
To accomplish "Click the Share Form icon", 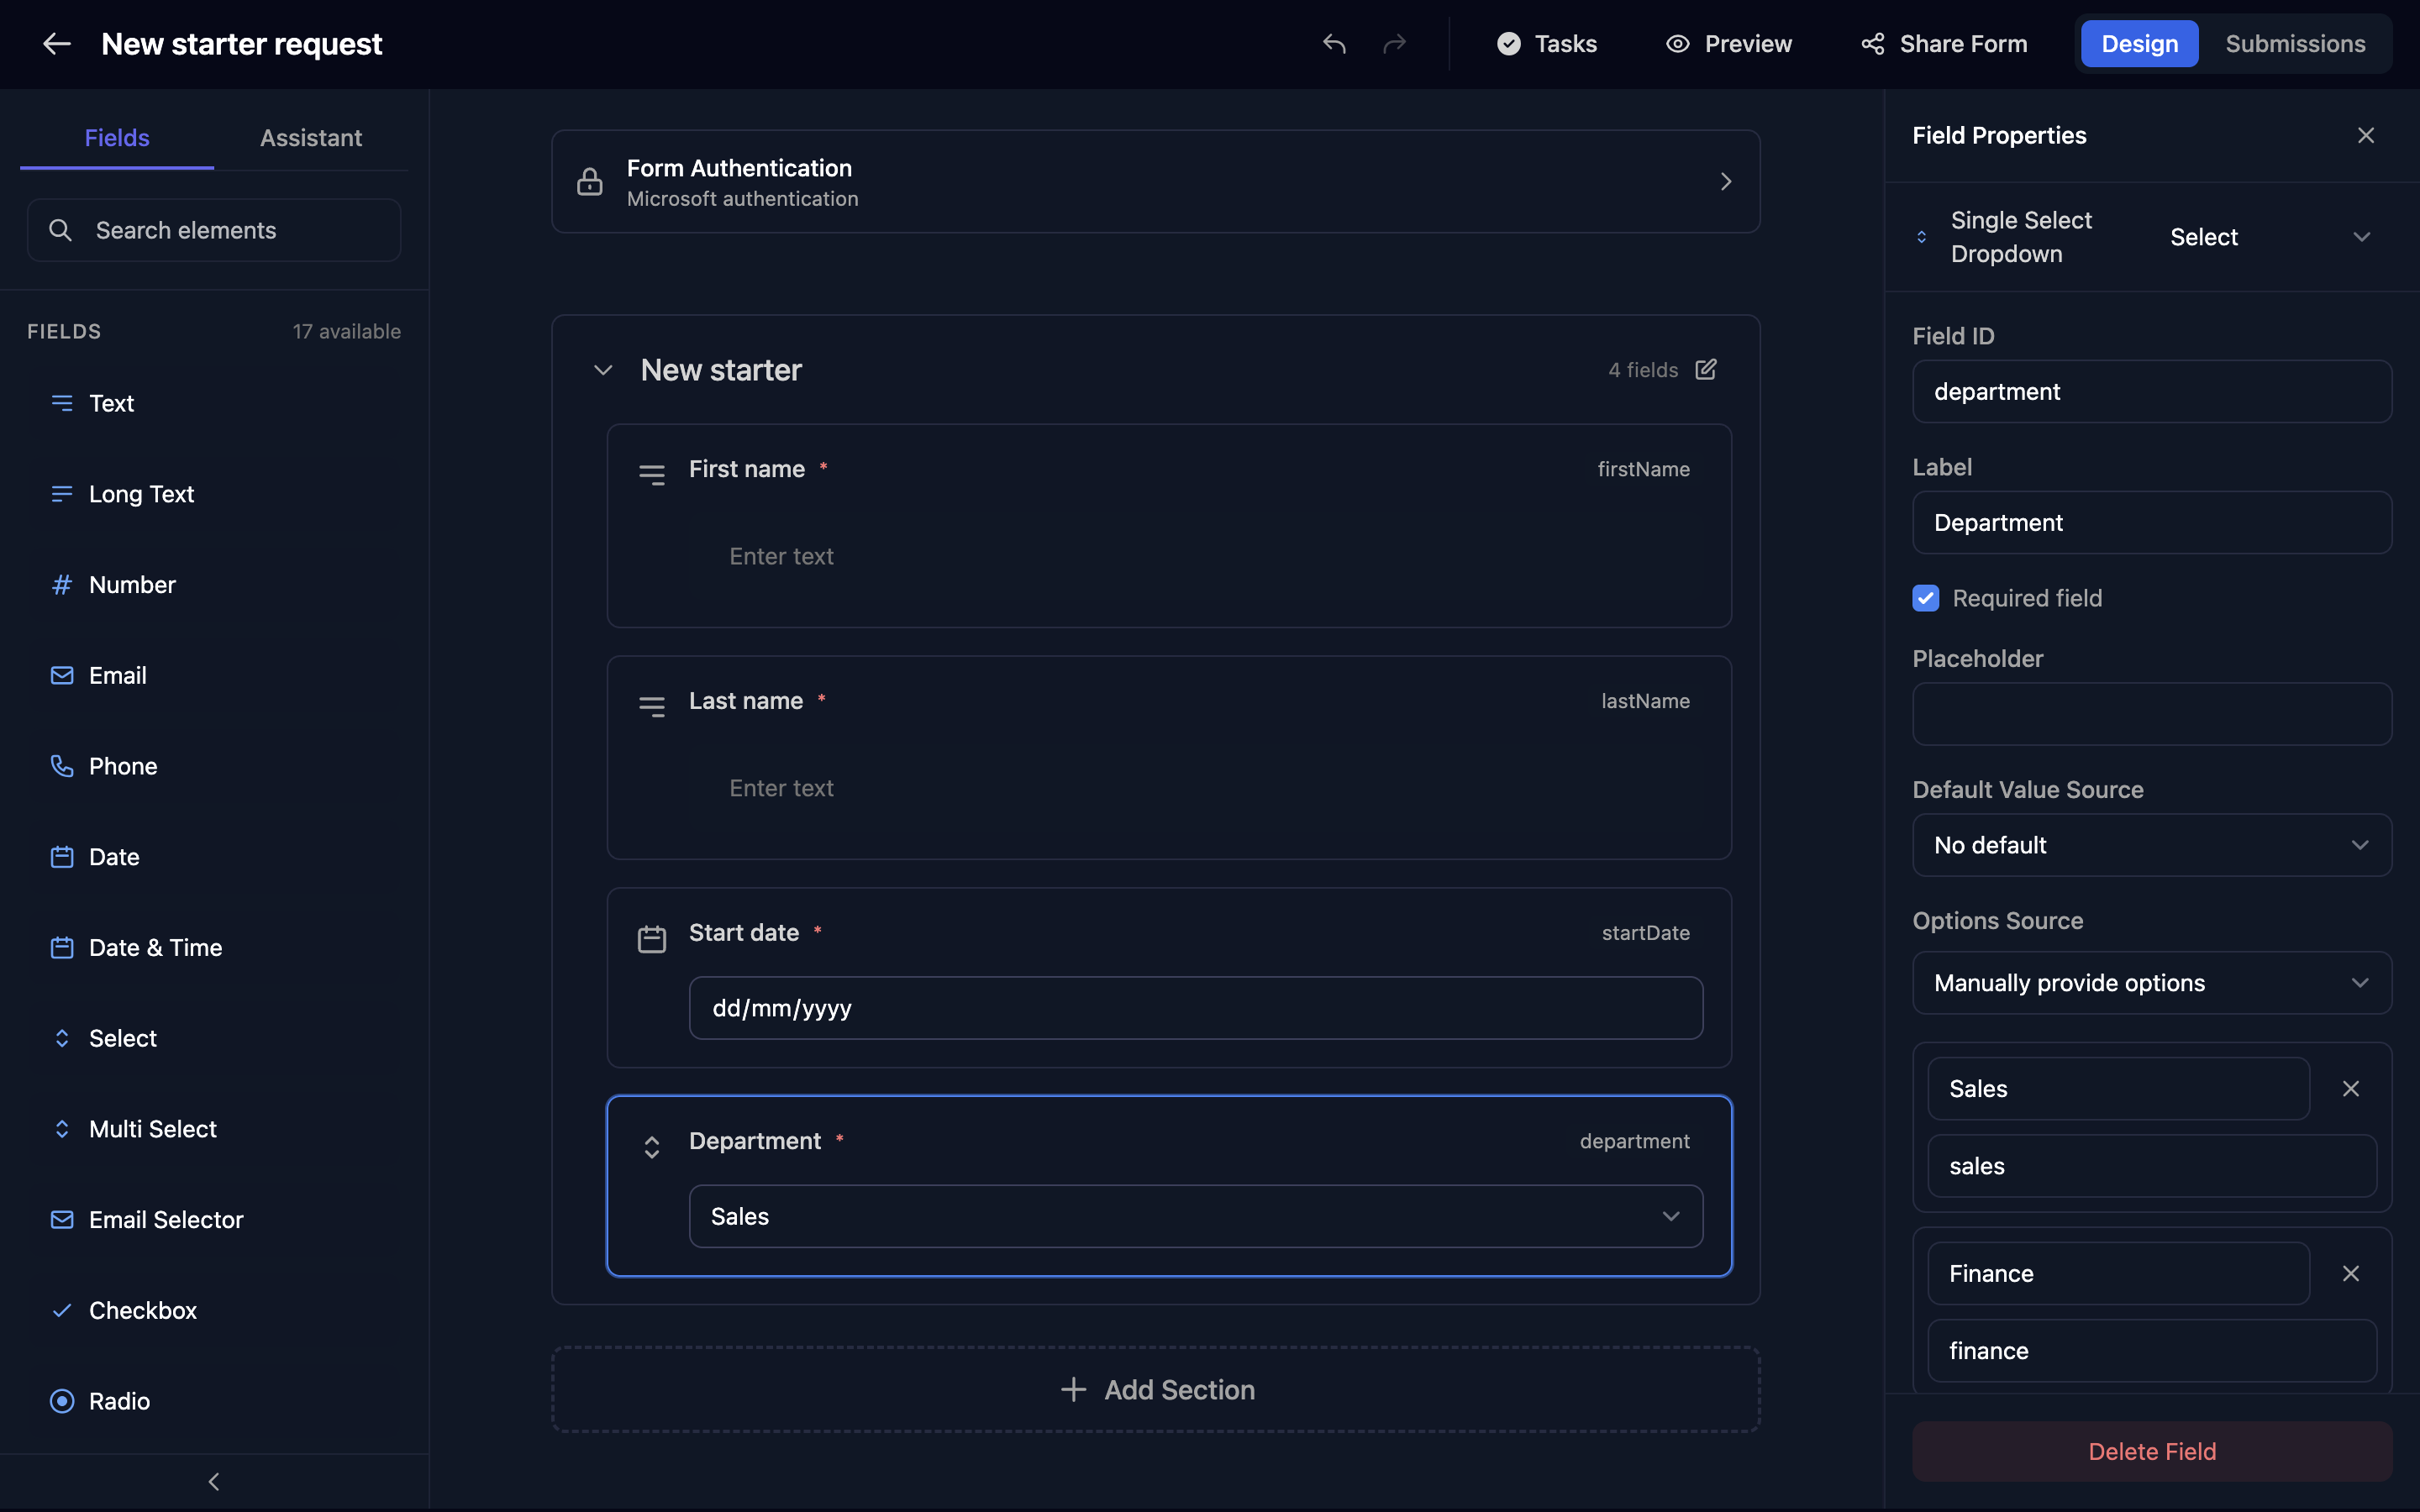I will [x=1872, y=44].
